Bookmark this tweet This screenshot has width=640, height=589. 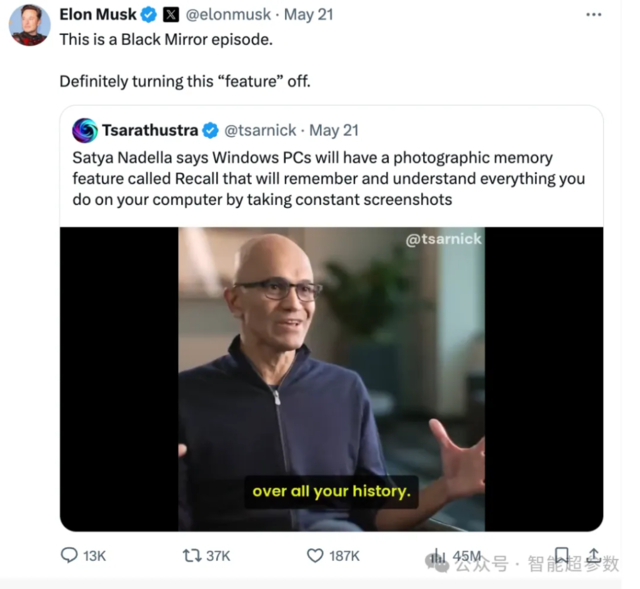point(562,556)
